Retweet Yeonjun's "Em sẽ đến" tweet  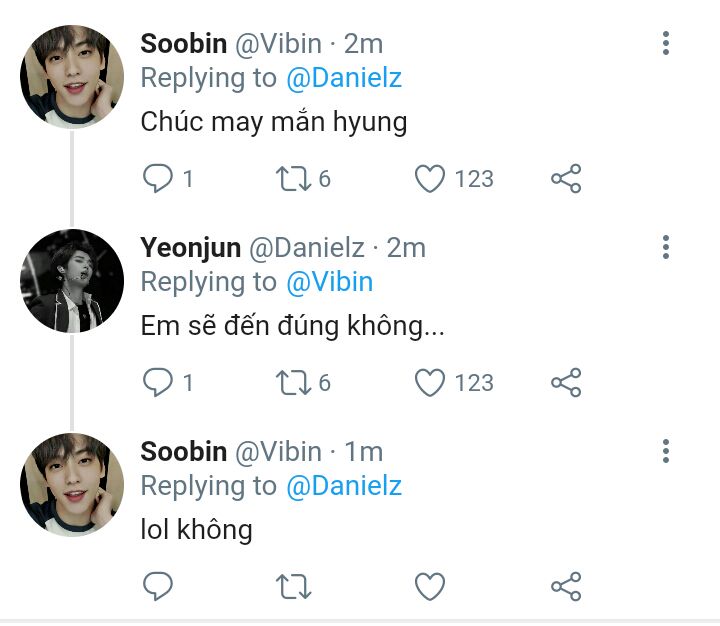(293, 382)
